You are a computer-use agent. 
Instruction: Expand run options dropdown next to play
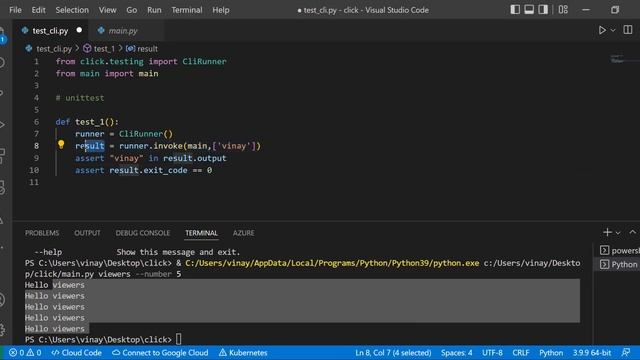[613, 30]
